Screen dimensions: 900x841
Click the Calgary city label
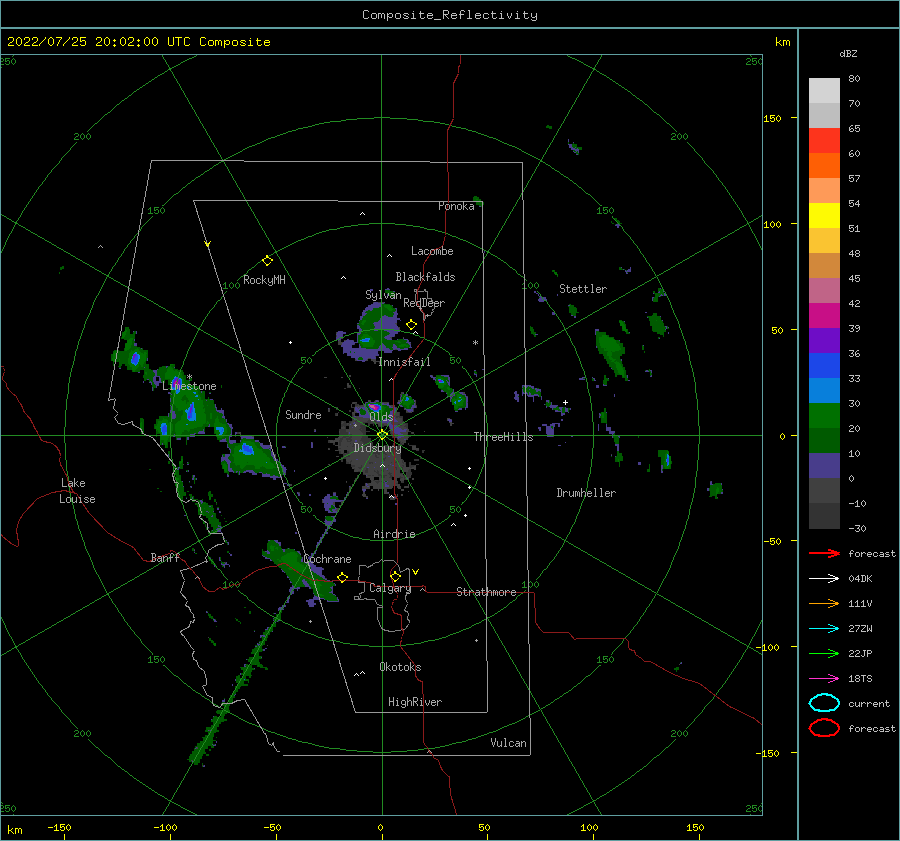(390, 588)
